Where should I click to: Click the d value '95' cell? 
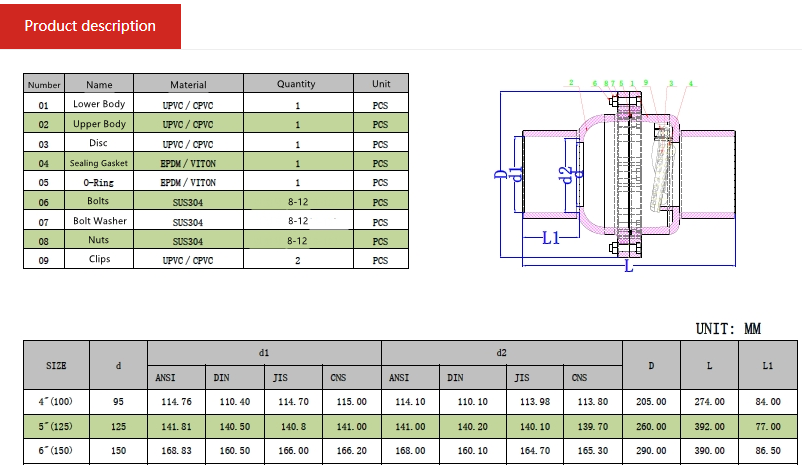point(118,401)
